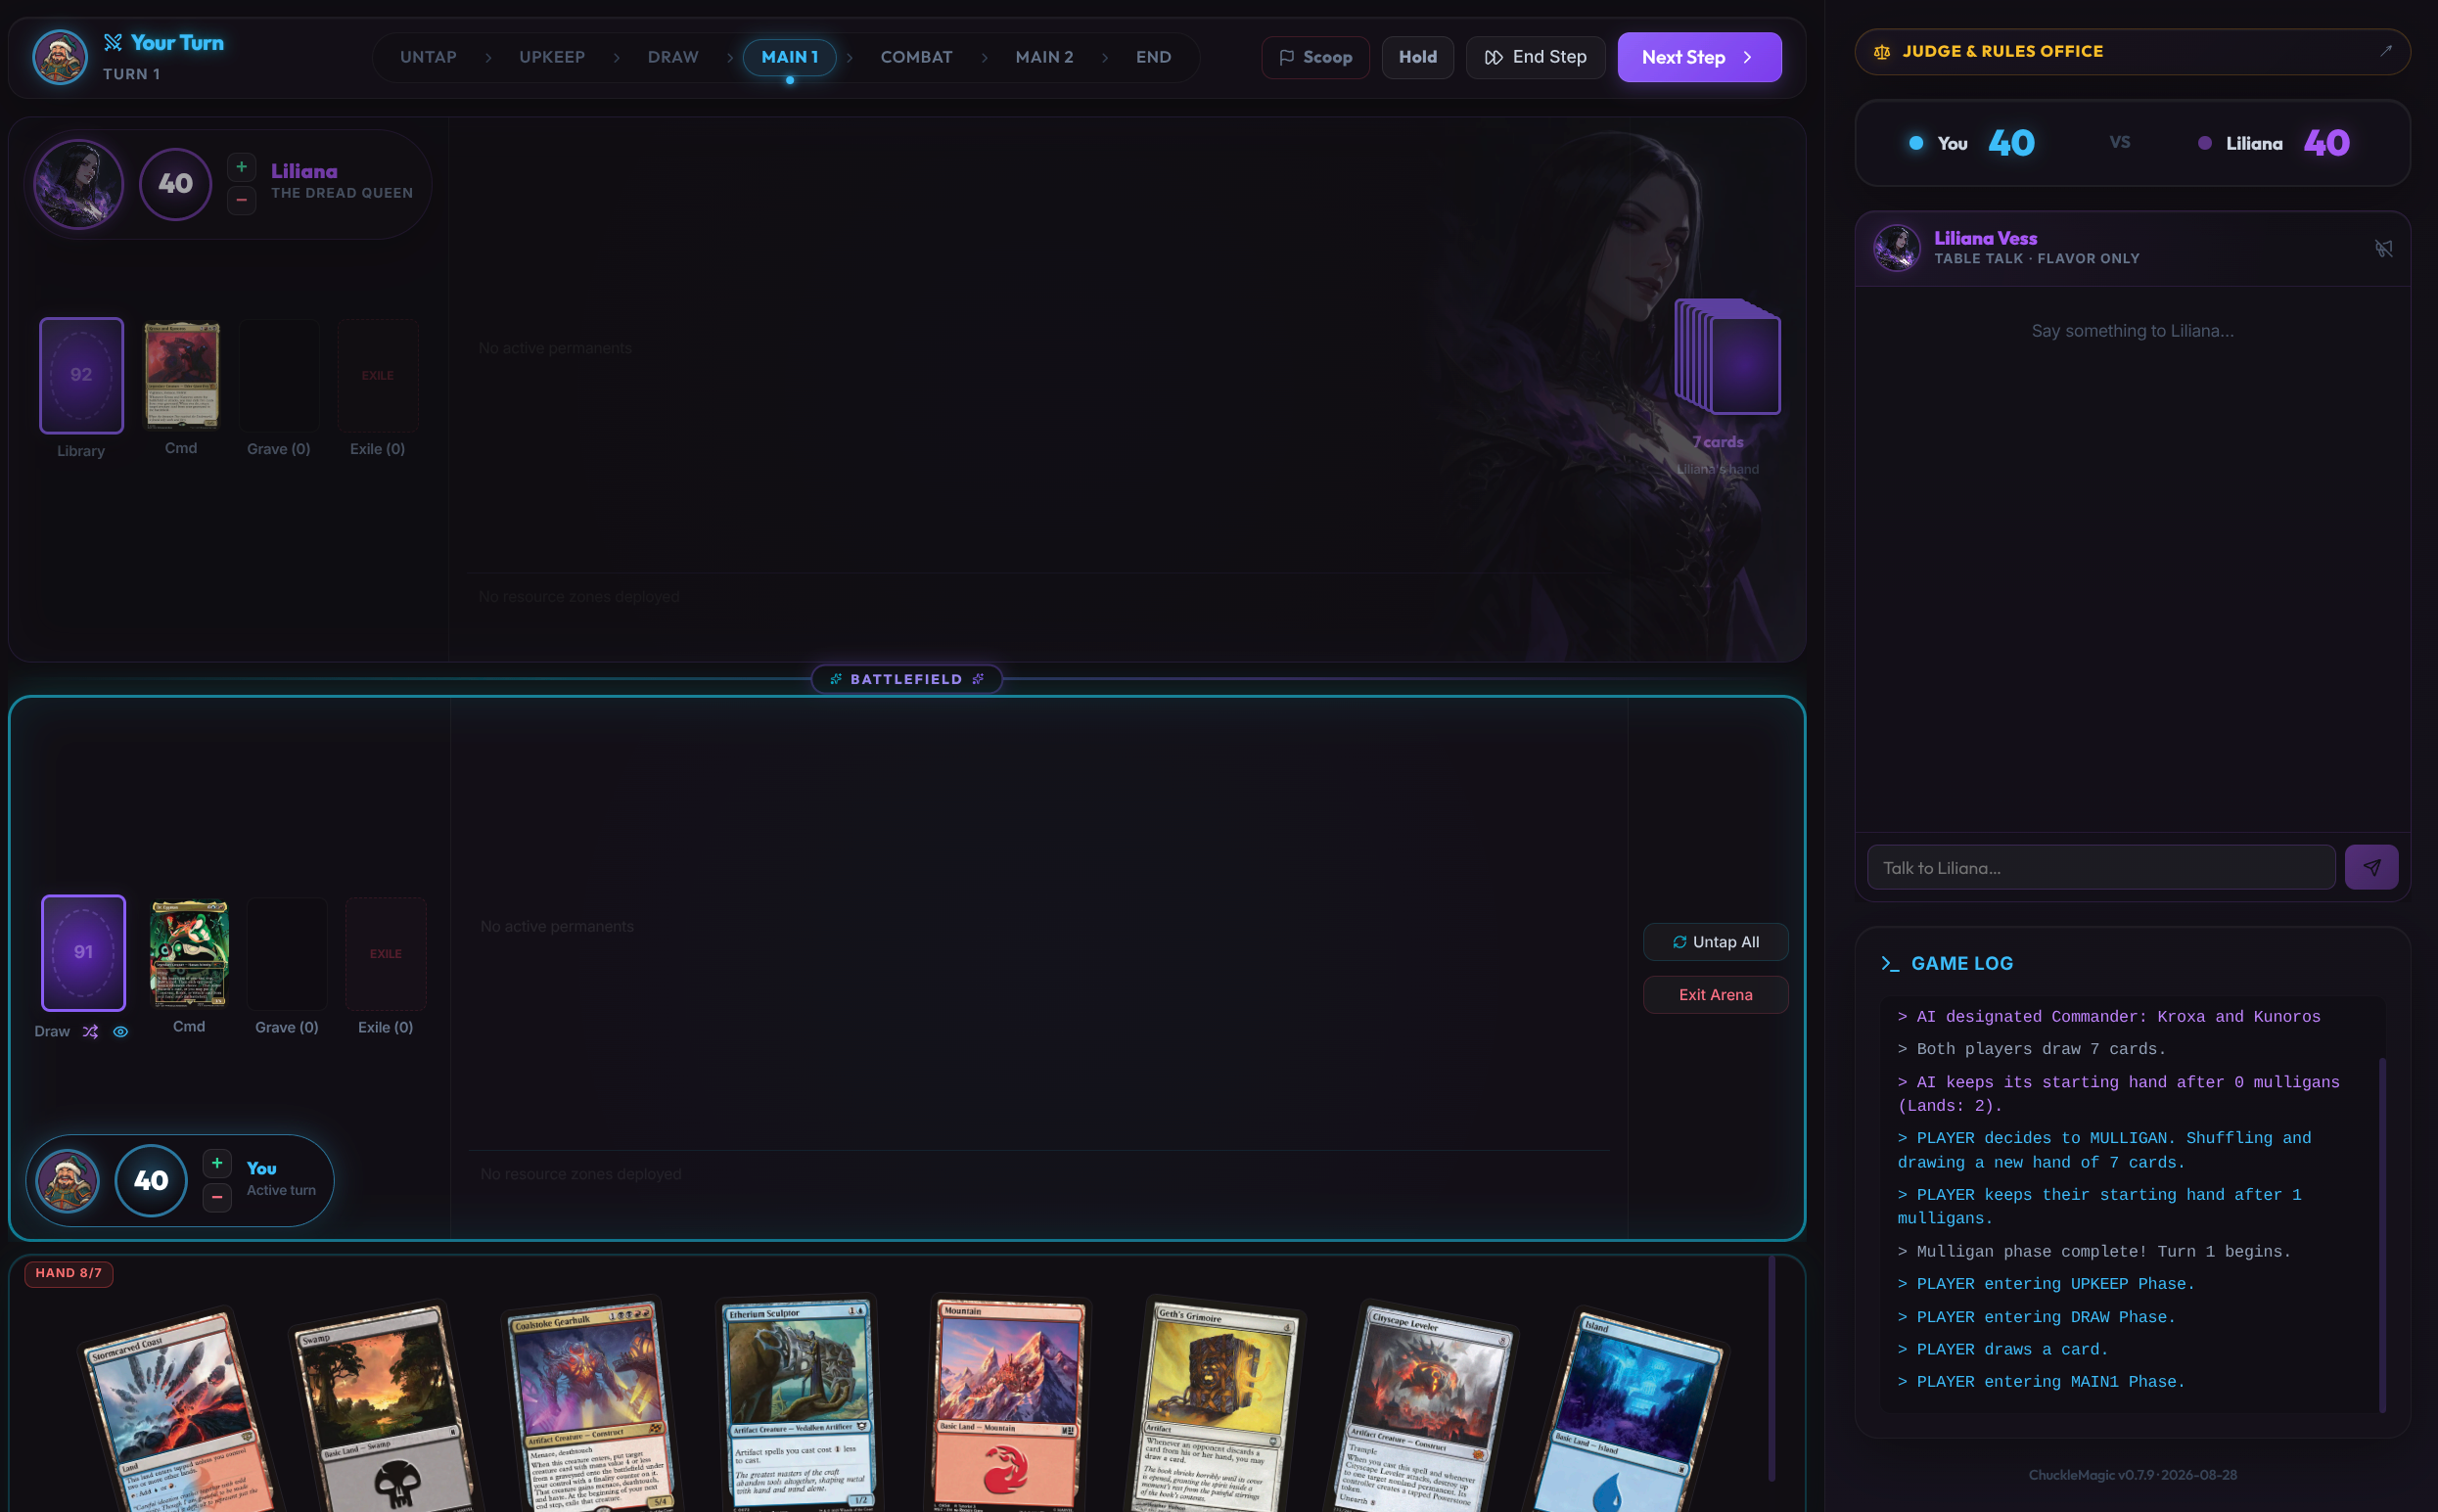Select the Etherium Sculptor card in hand
Viewport: 2438px width, 1512px height.
(x=798, y=1403)
